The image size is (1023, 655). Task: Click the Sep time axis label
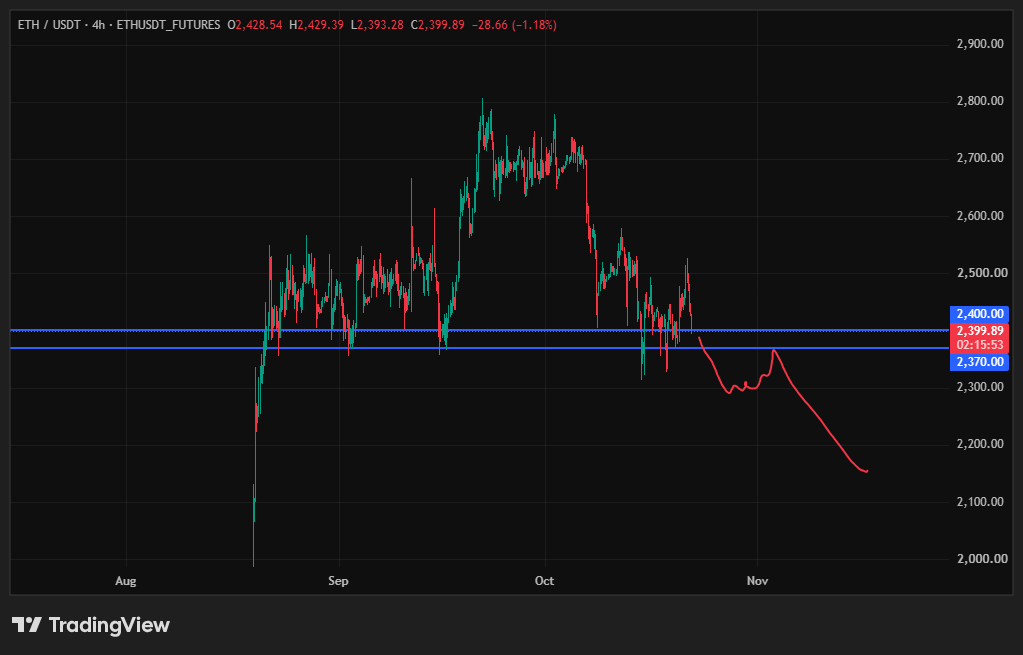click(339, 581)
